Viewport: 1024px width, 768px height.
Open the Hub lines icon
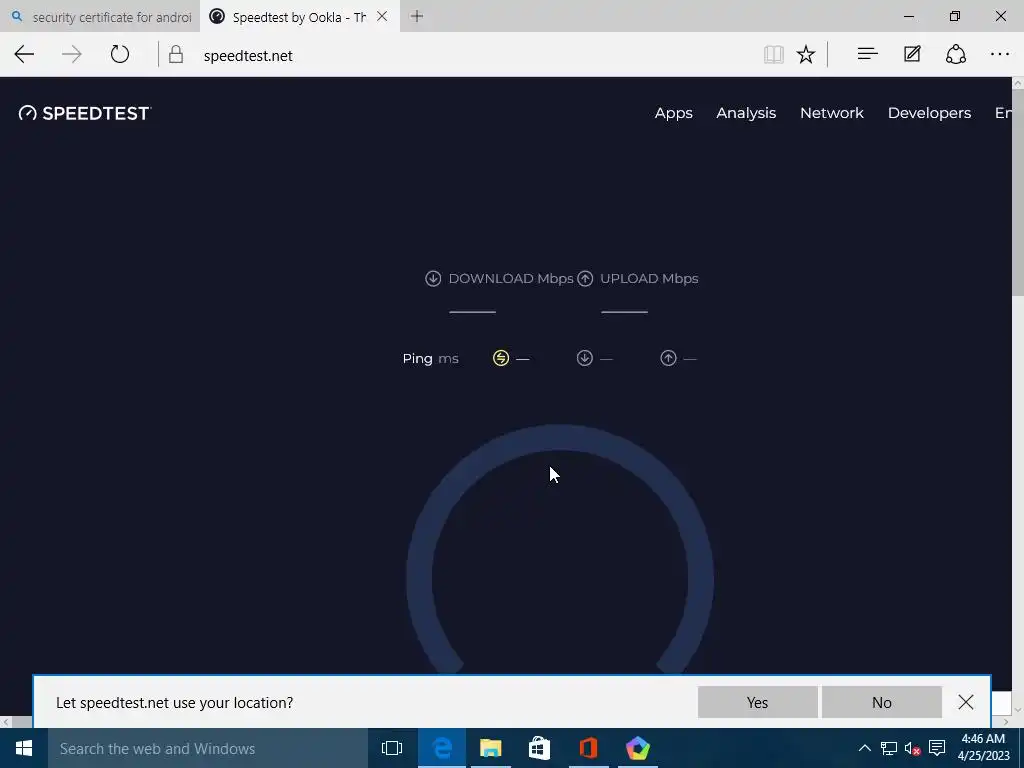pos(867,55)
